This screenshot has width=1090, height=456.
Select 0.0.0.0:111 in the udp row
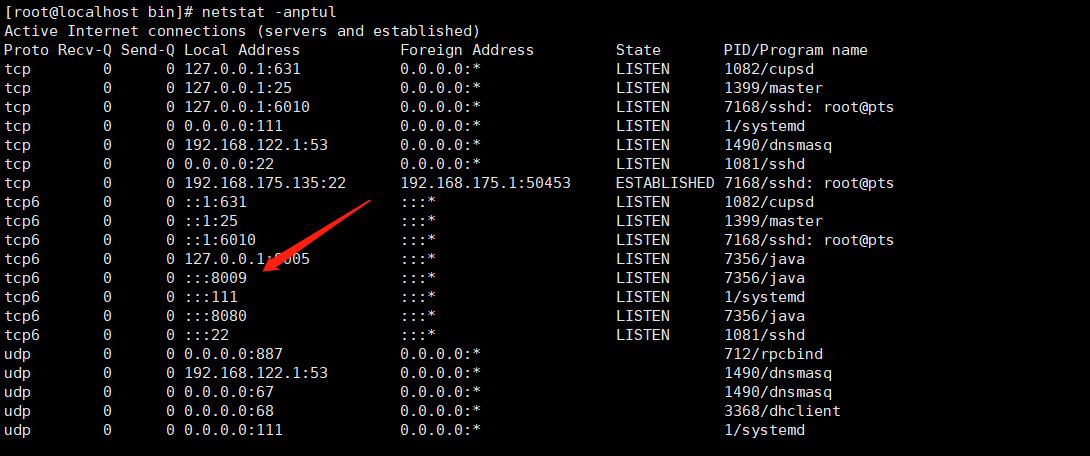pyautogui.click(x=234, y=430)
